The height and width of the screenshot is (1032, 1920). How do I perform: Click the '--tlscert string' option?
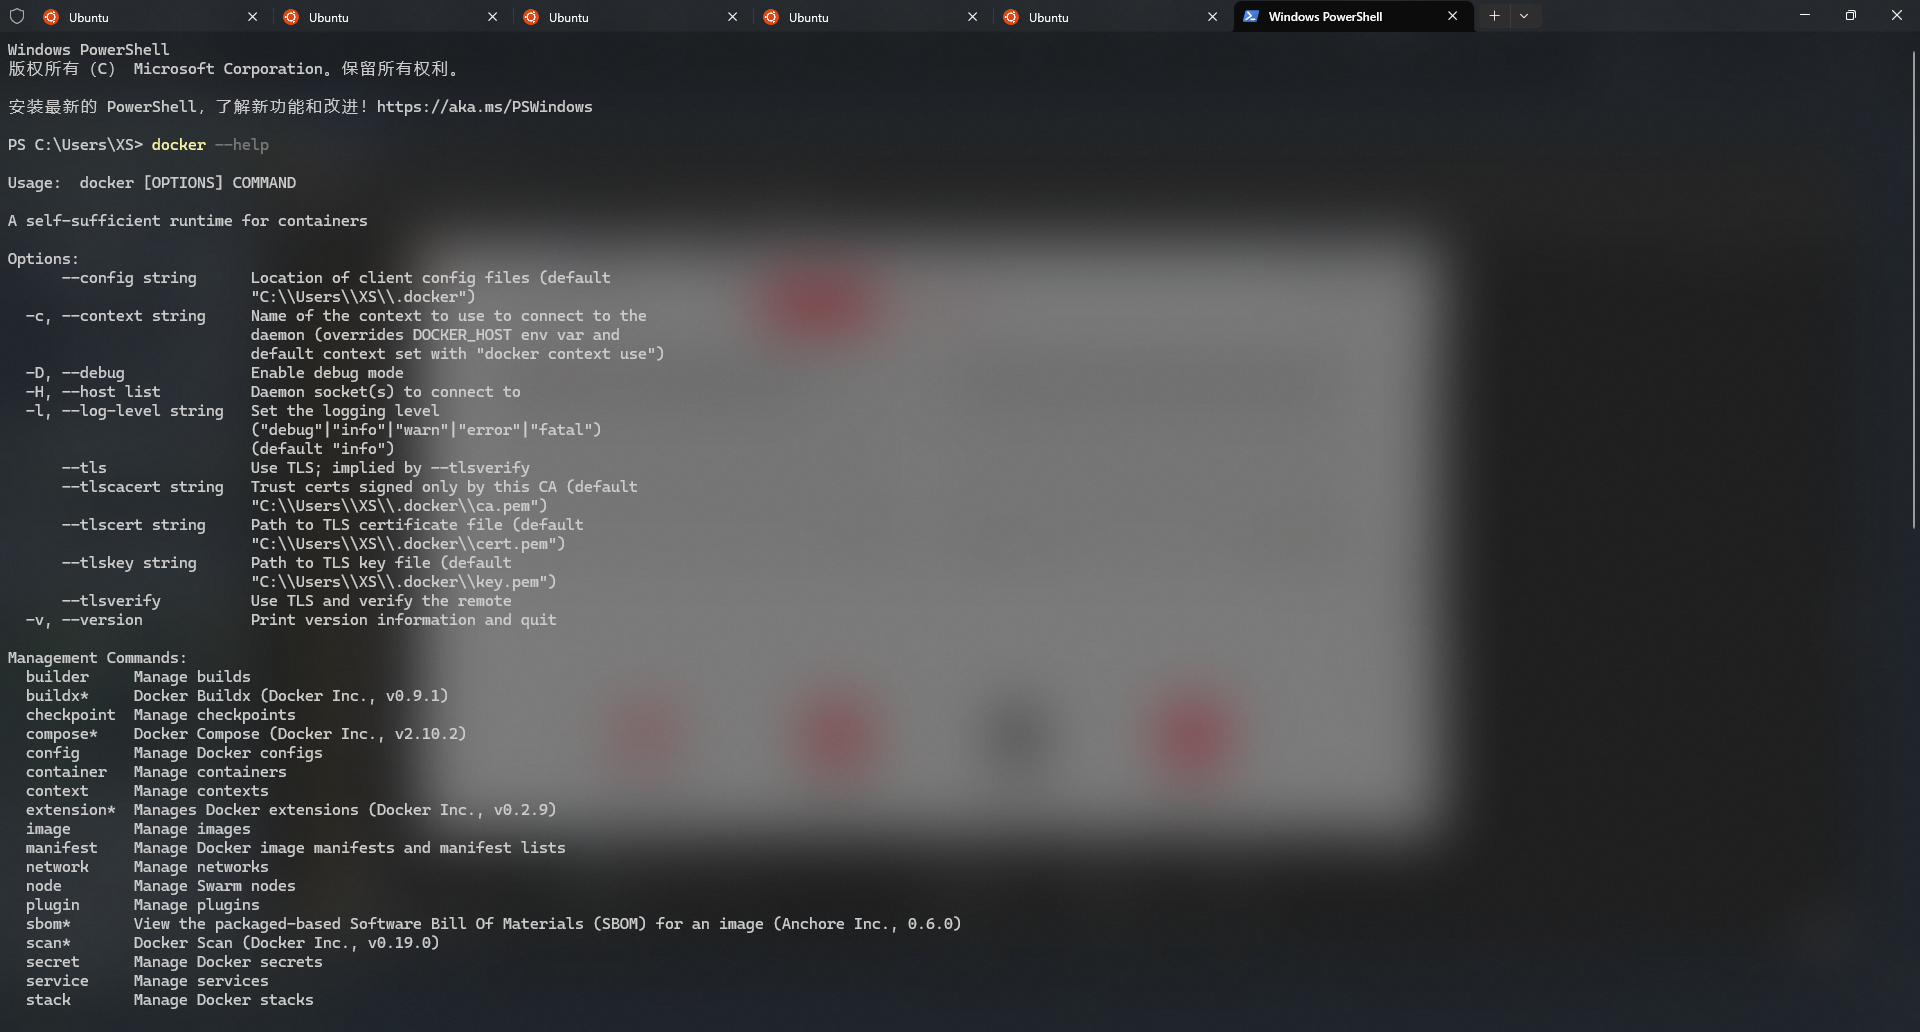(x=133, y=524)
